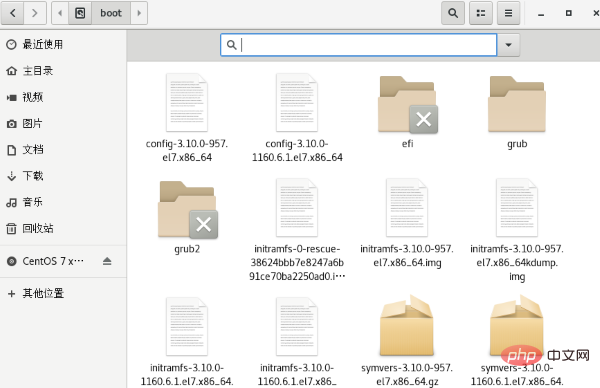Open Downloads (下载) in sidebar
Screen dimensions: 600x388
(63, 176)
